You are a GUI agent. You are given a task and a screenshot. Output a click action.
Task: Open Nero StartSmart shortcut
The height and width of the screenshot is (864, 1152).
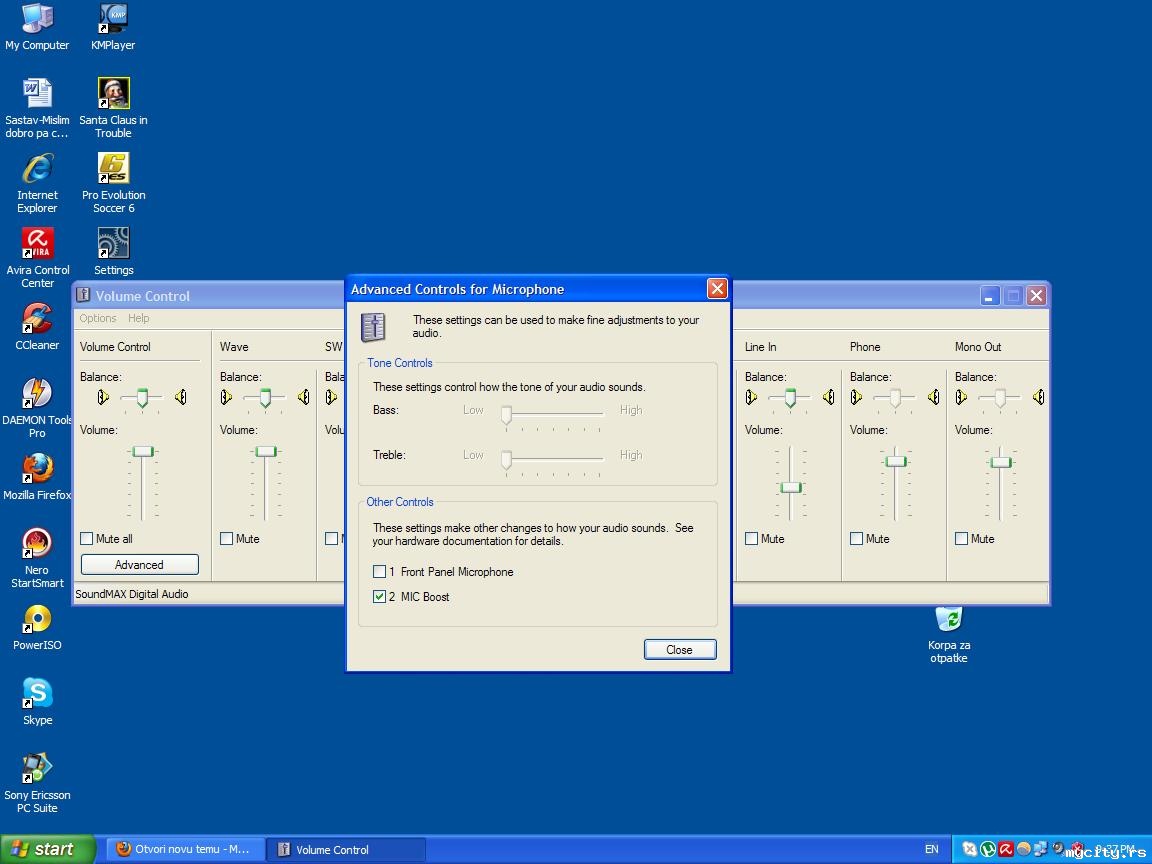pos(37,544)
